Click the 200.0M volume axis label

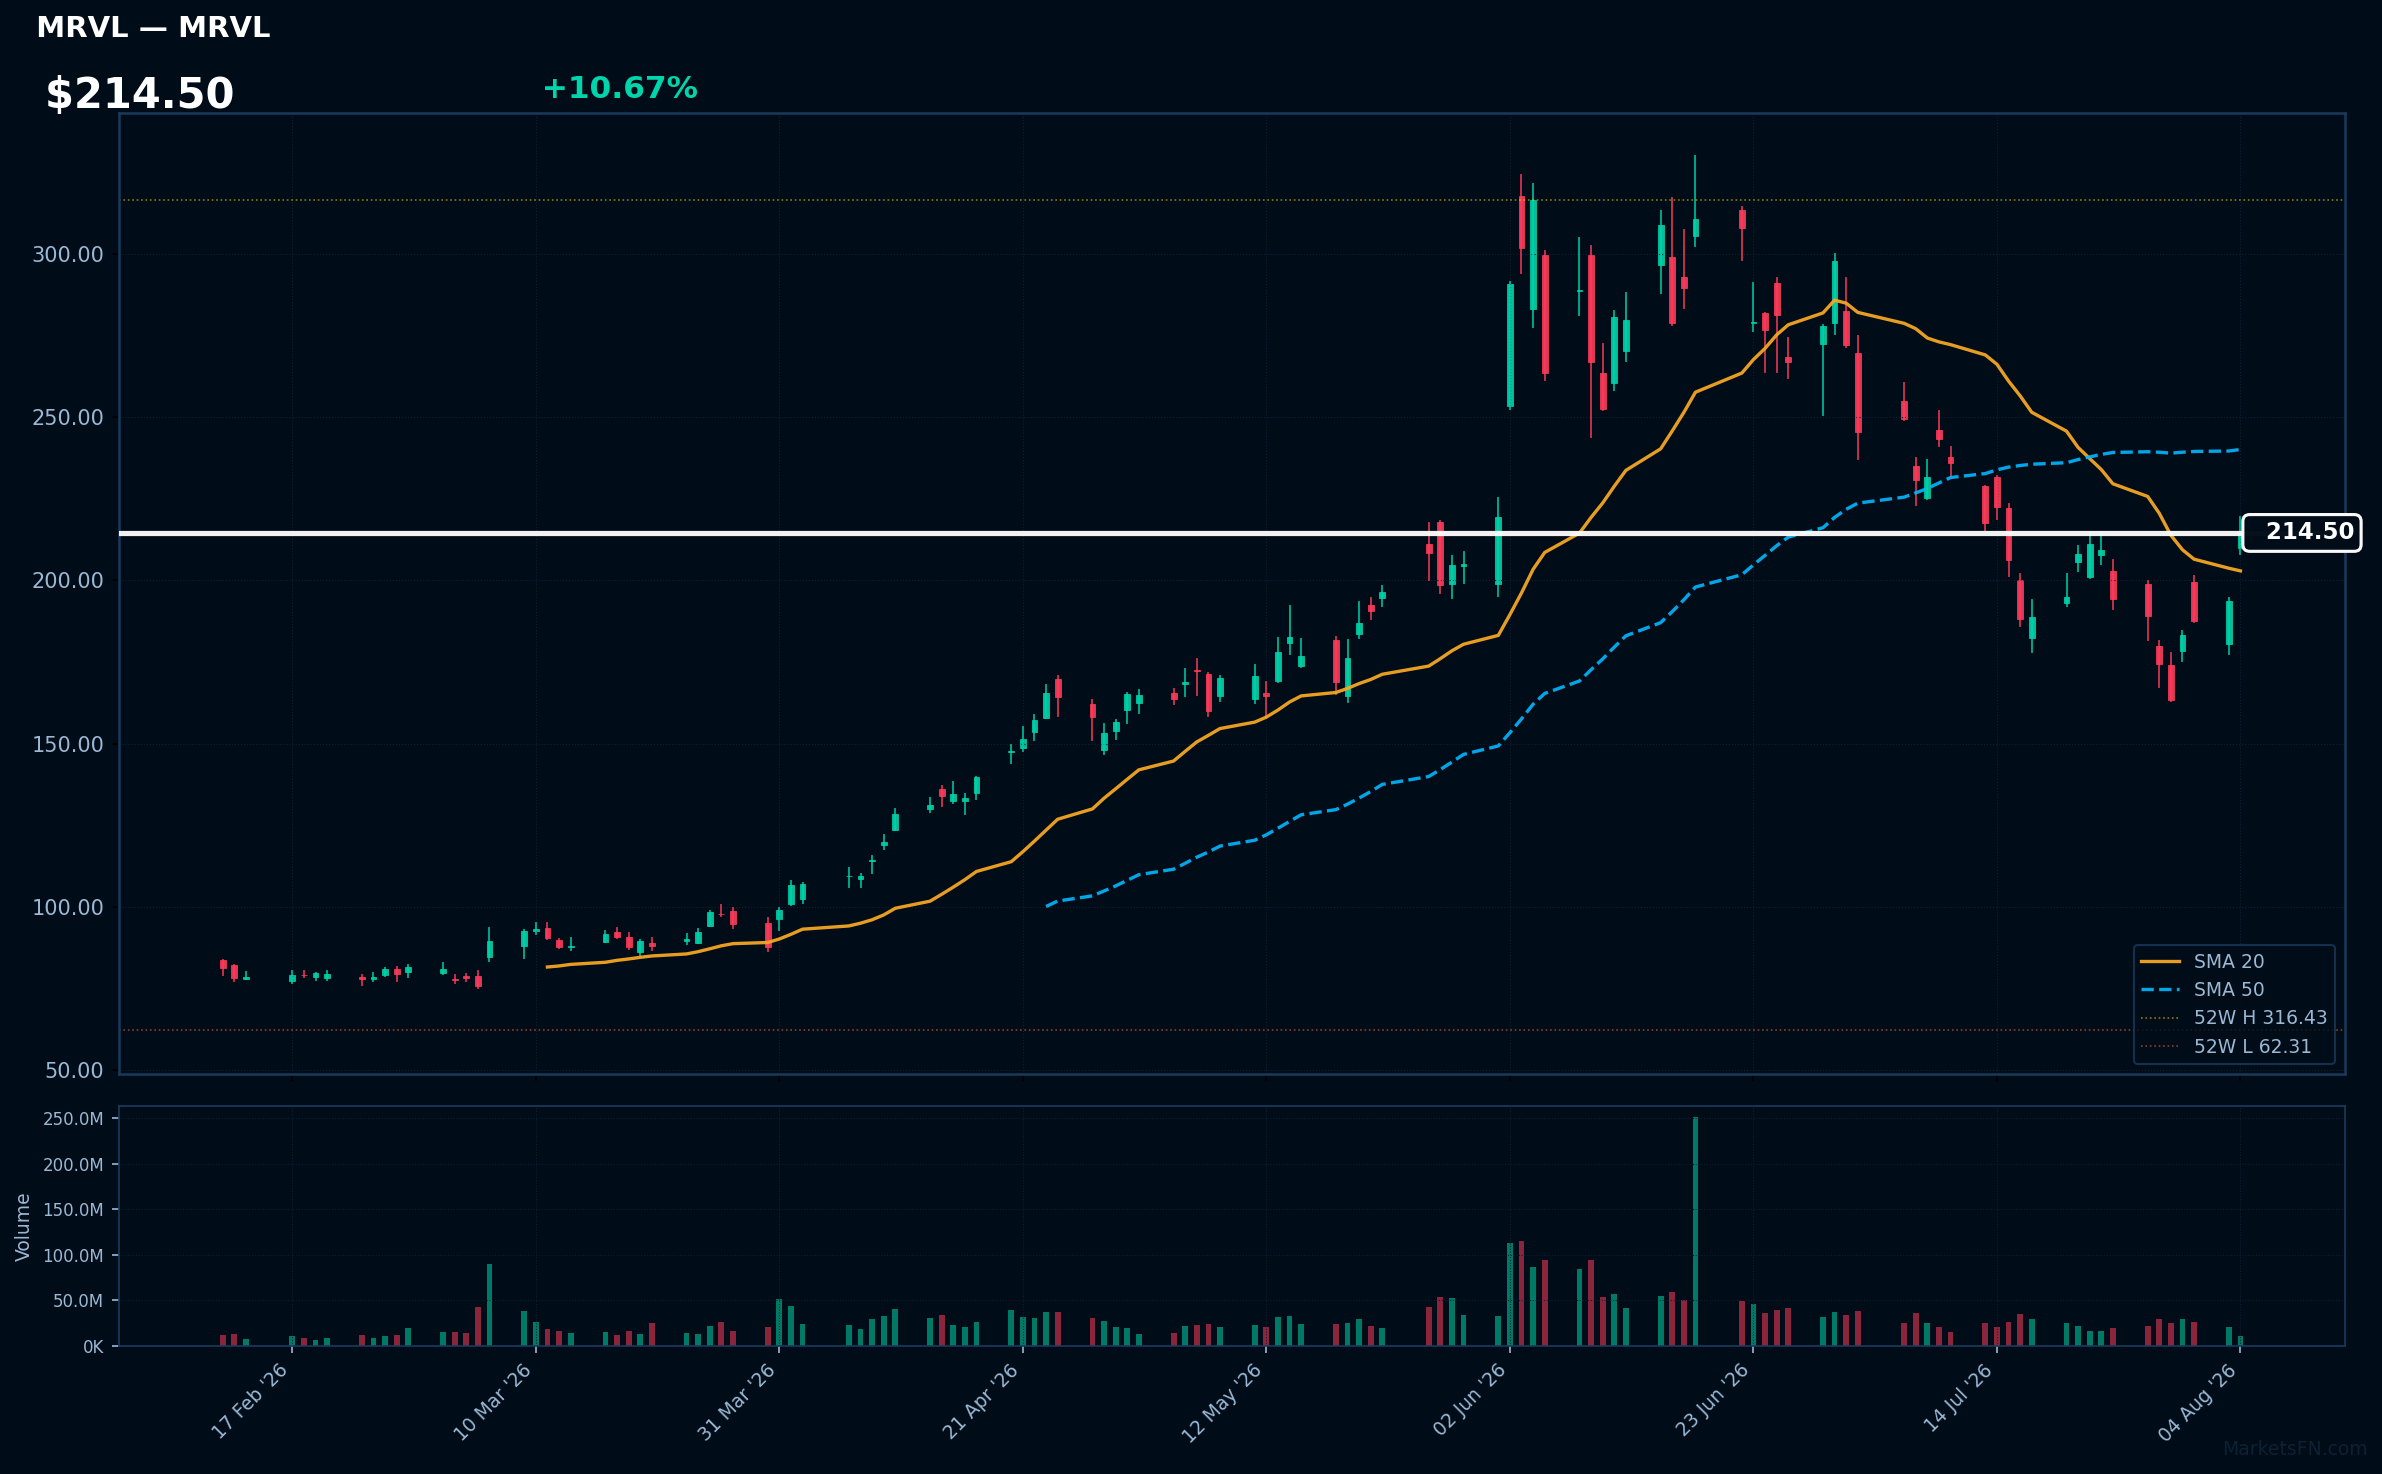point(73,1165)
